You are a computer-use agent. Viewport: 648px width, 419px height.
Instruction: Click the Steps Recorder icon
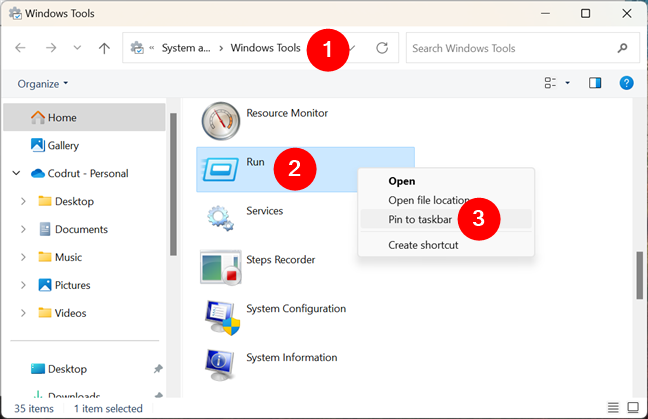coord(221,267)
